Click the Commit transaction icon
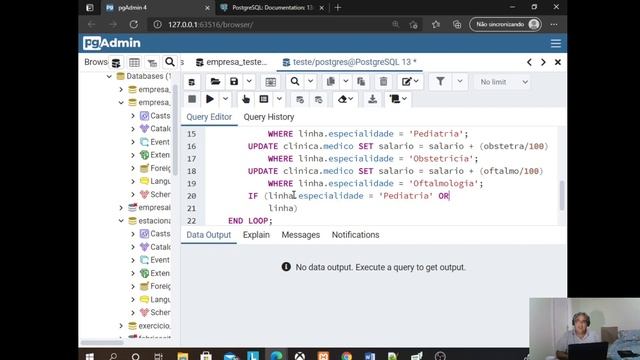Viewport: 640px width, 360px height. [x=300, y=100]
